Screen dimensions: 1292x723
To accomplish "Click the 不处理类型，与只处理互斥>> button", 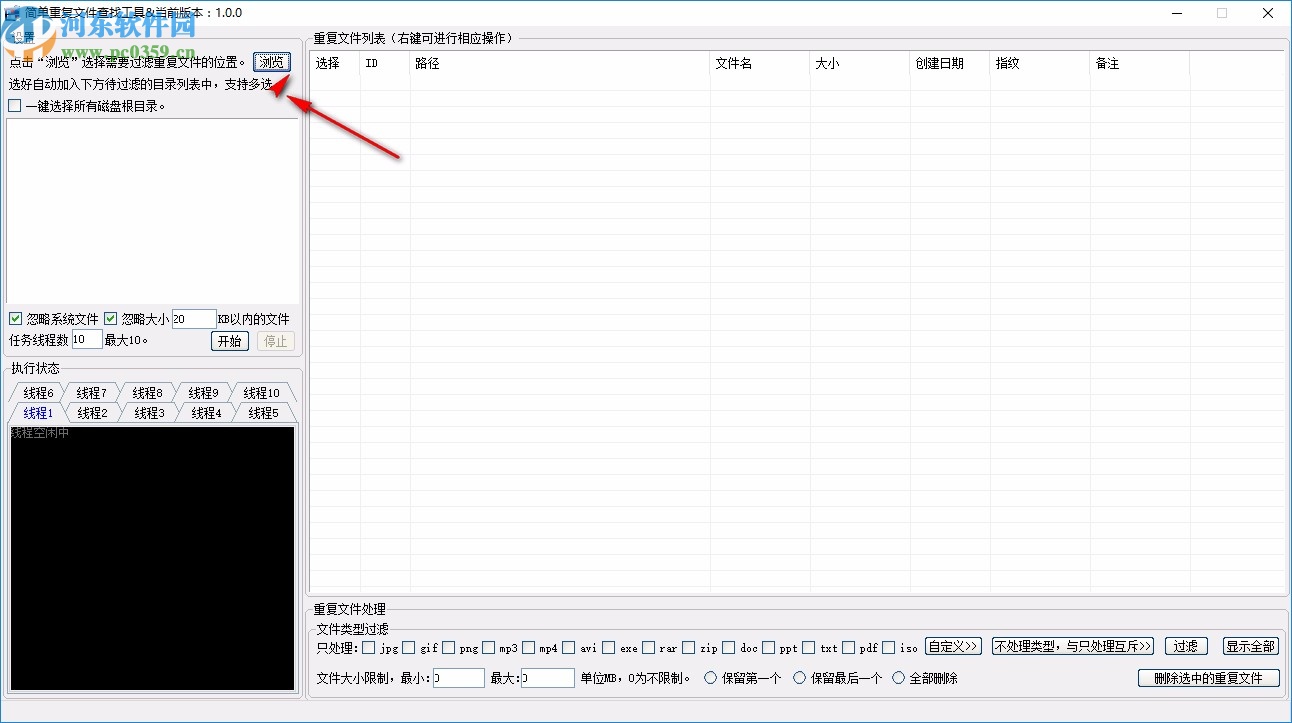I will [x=1072, y=646].
